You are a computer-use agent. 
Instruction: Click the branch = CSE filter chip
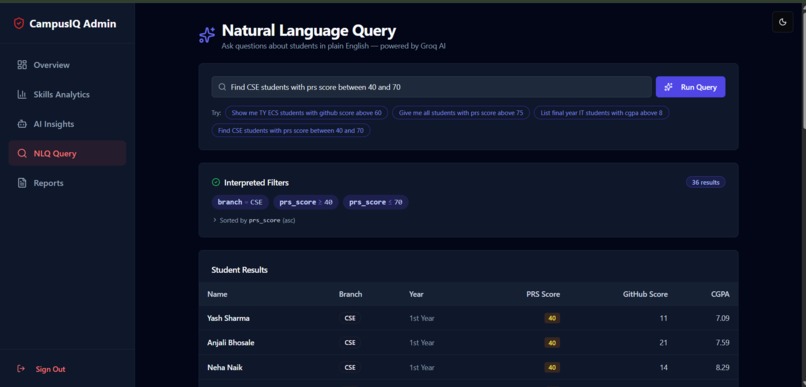coord(240,202)
